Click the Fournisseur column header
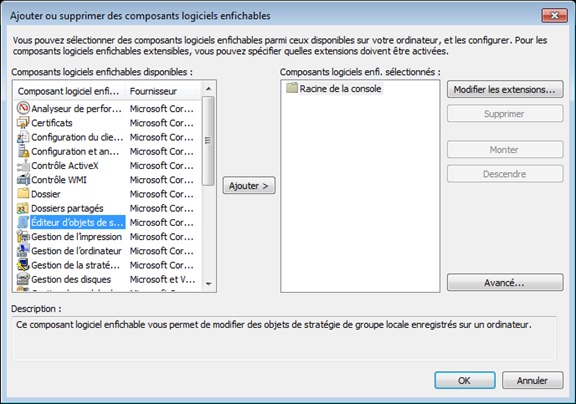The image size is (576, 404). tap(163, 91)
